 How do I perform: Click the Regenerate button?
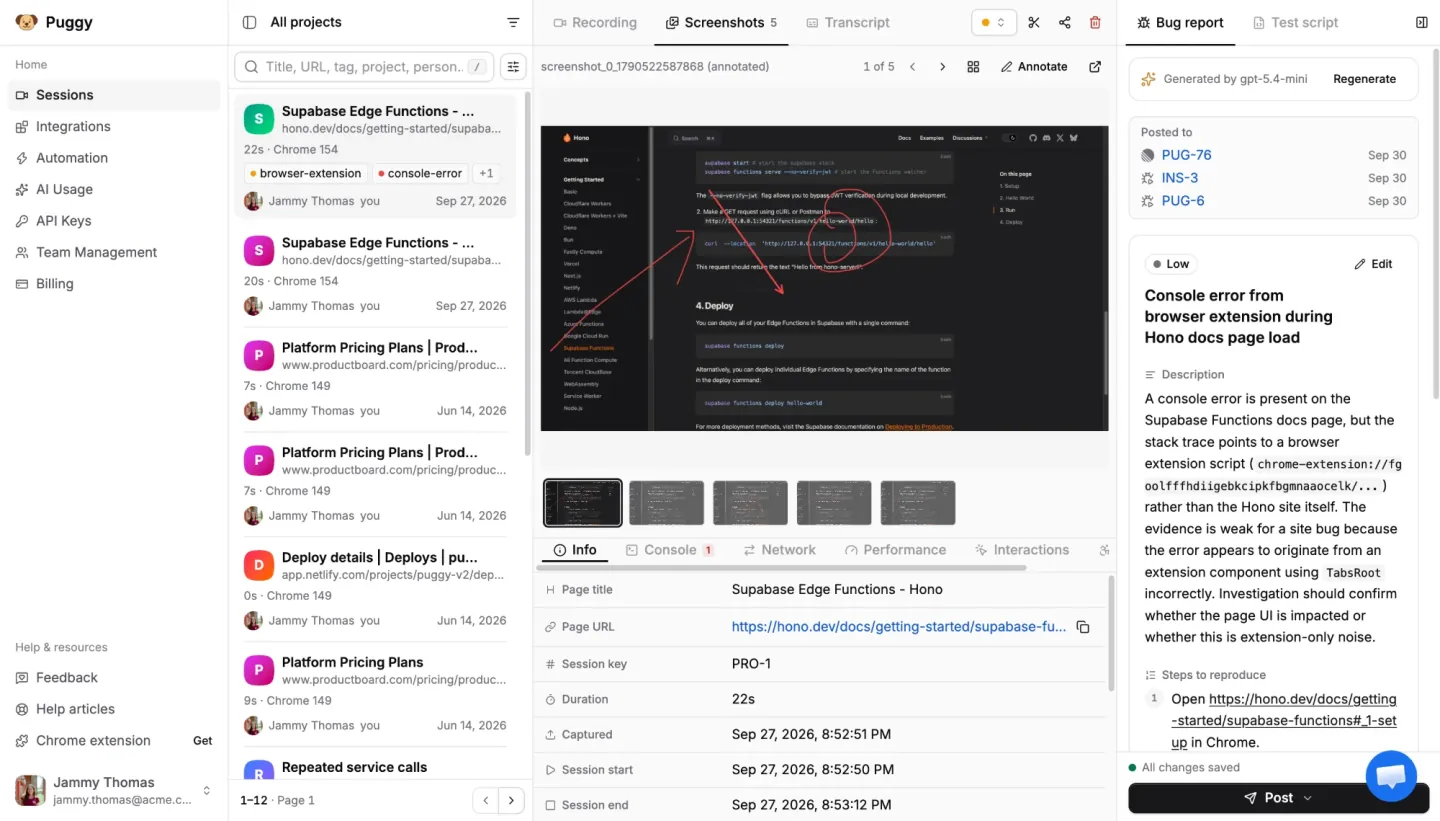[1364, 79]
